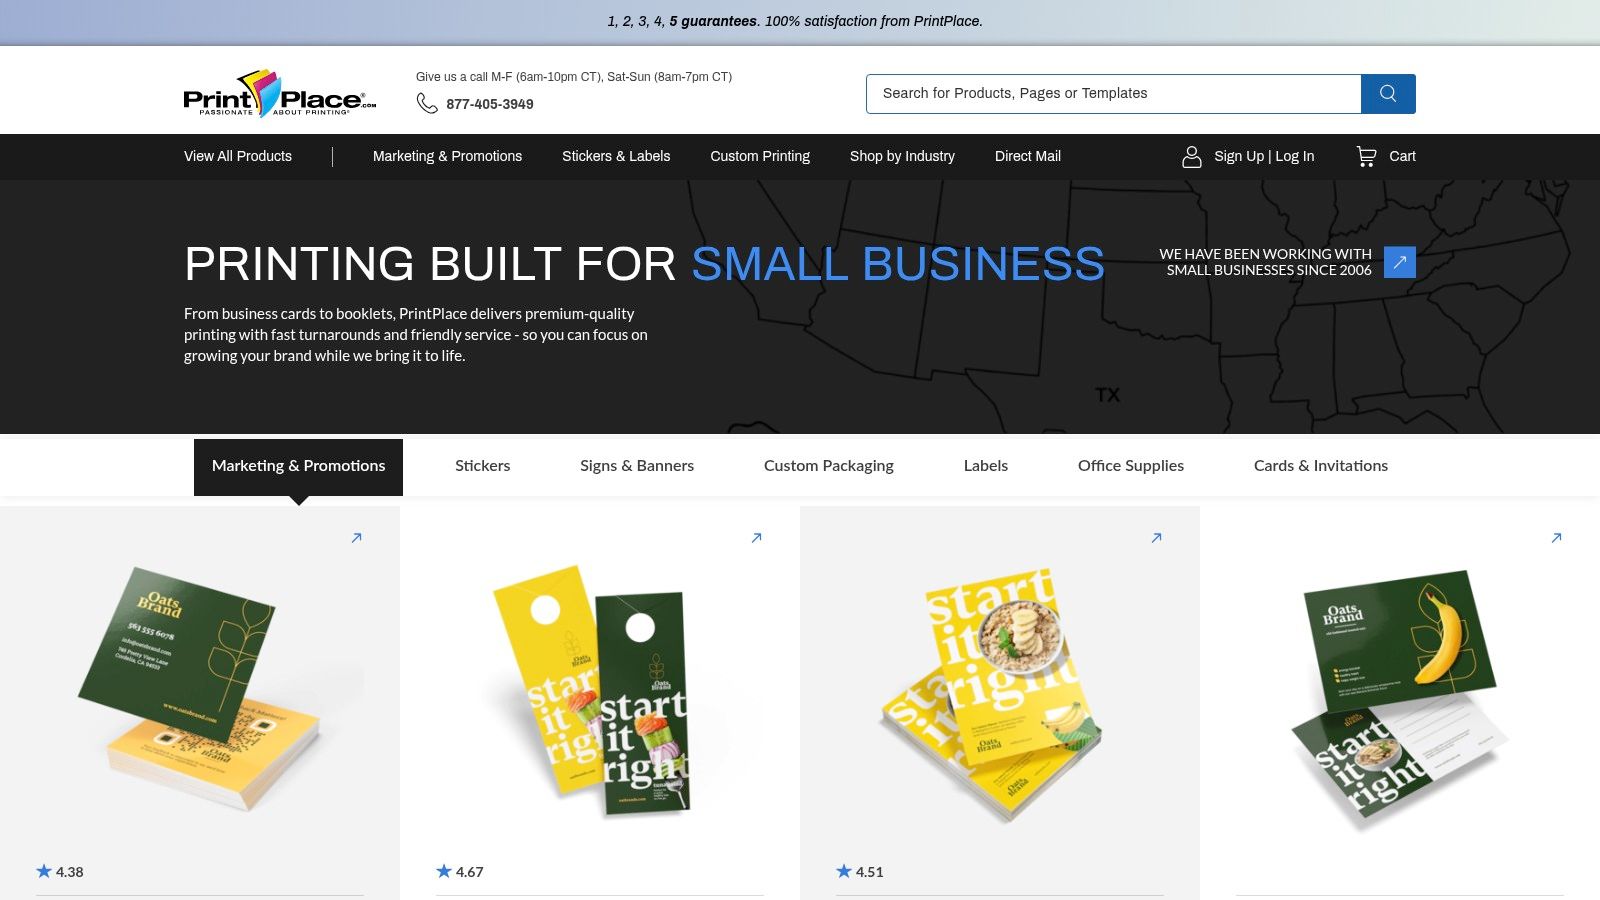Open the Oats Brand business cards thumbnail
The height and width of the screenshot is (900, 1600).
pyautogui.click(x=200, y=690)
